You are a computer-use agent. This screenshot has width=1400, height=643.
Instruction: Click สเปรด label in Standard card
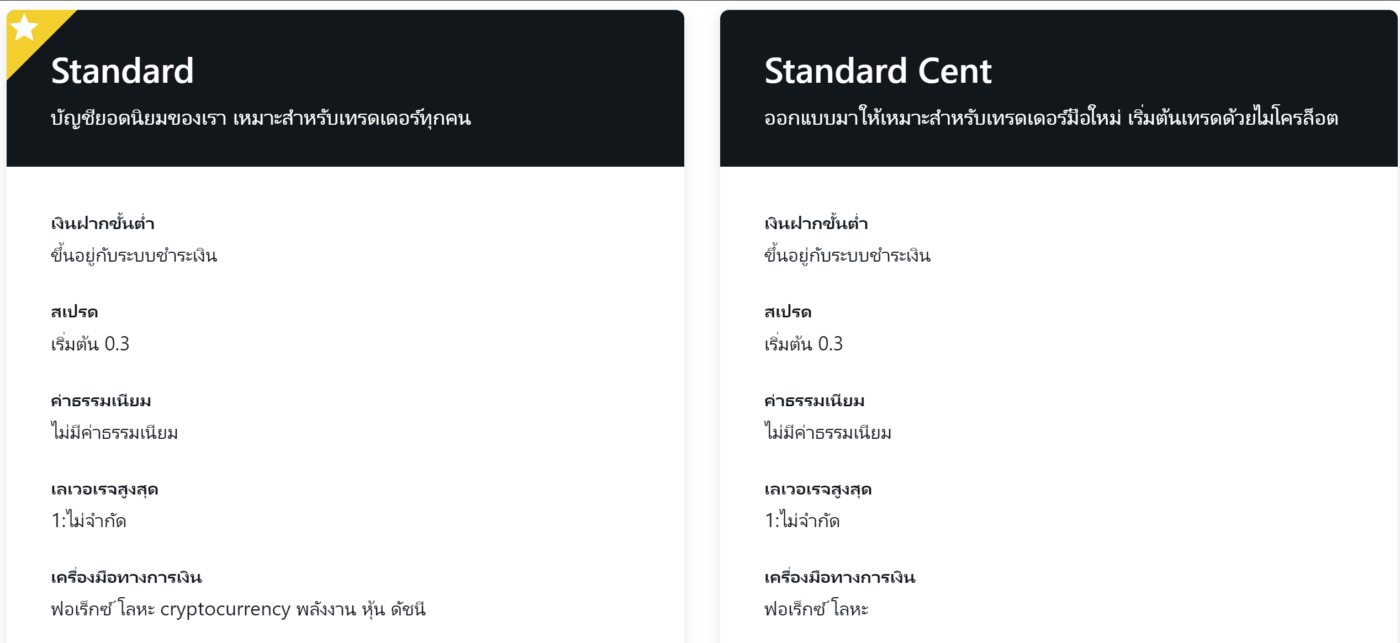tap(74, 312)
